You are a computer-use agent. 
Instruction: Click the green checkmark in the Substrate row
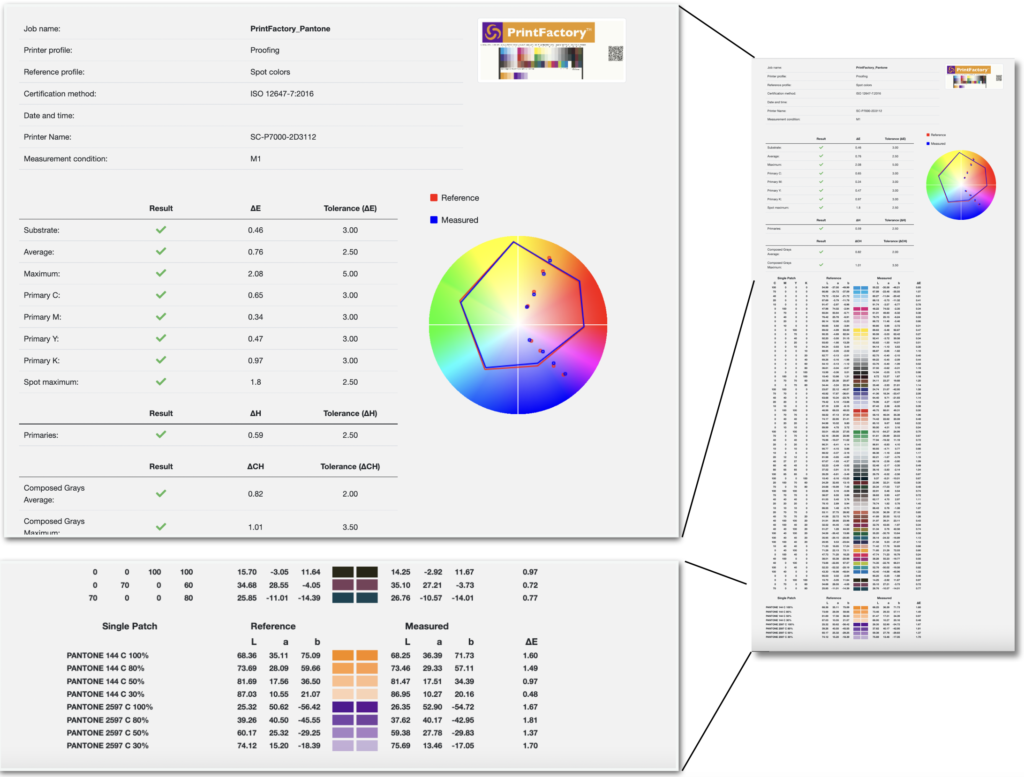(x=161, y=230)
